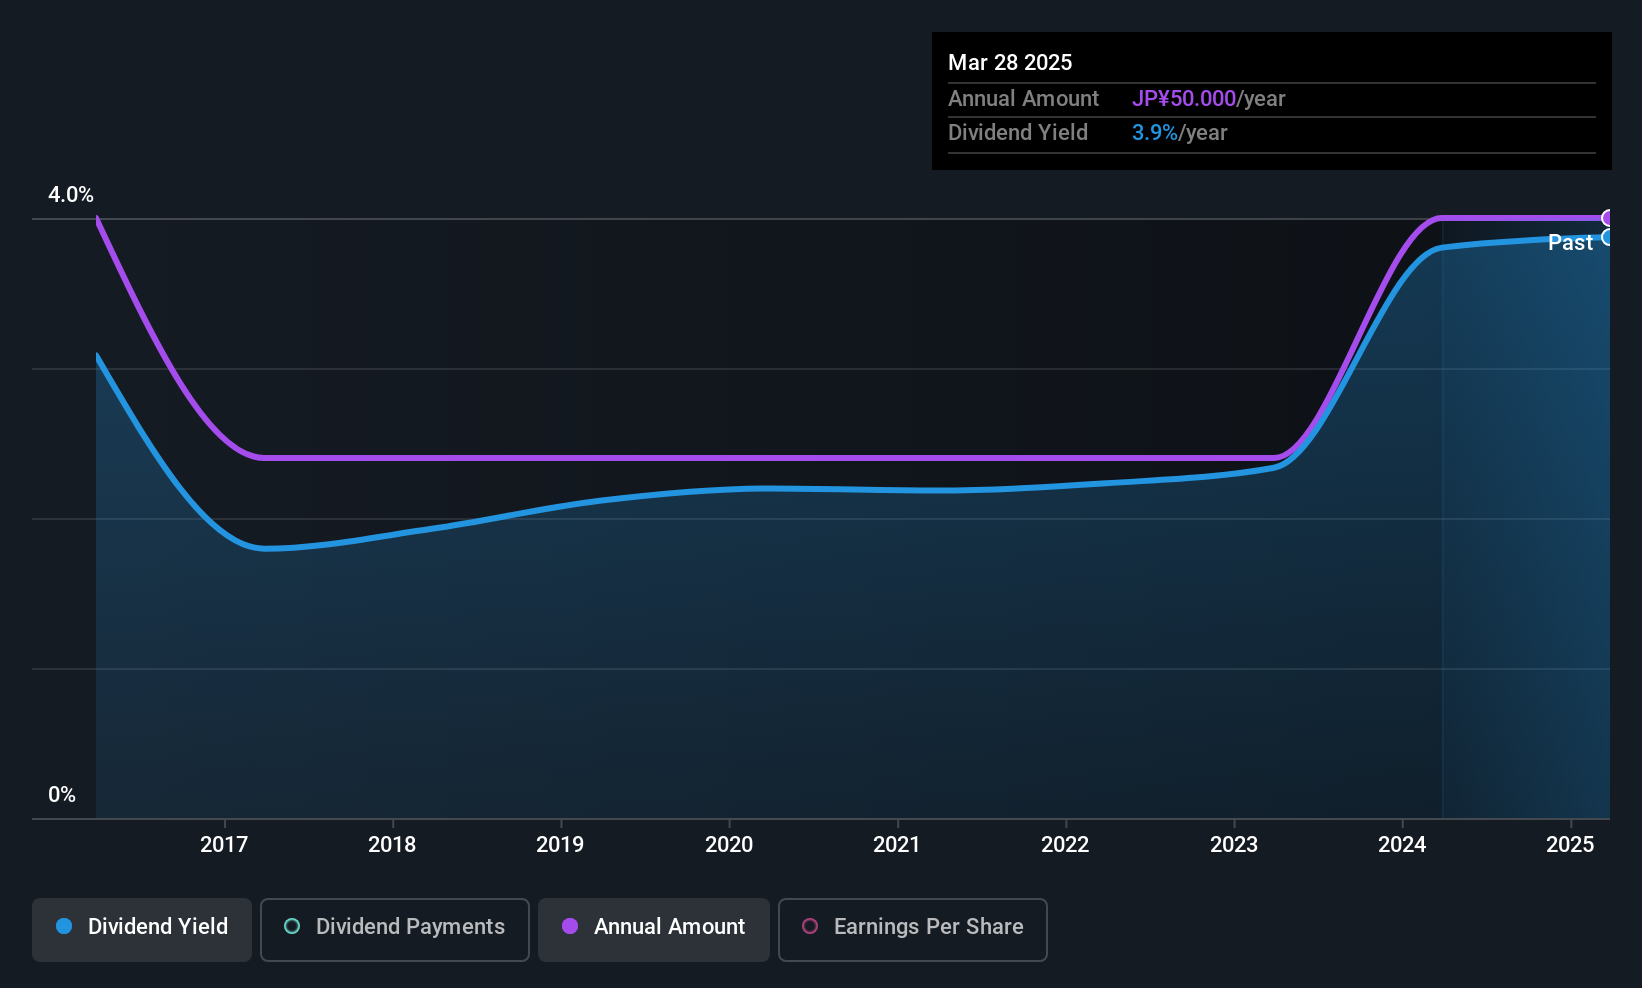Click the Mar 28 2025 tooltip date
The width and height of the screenshot is (1642, 988).
1010,63
